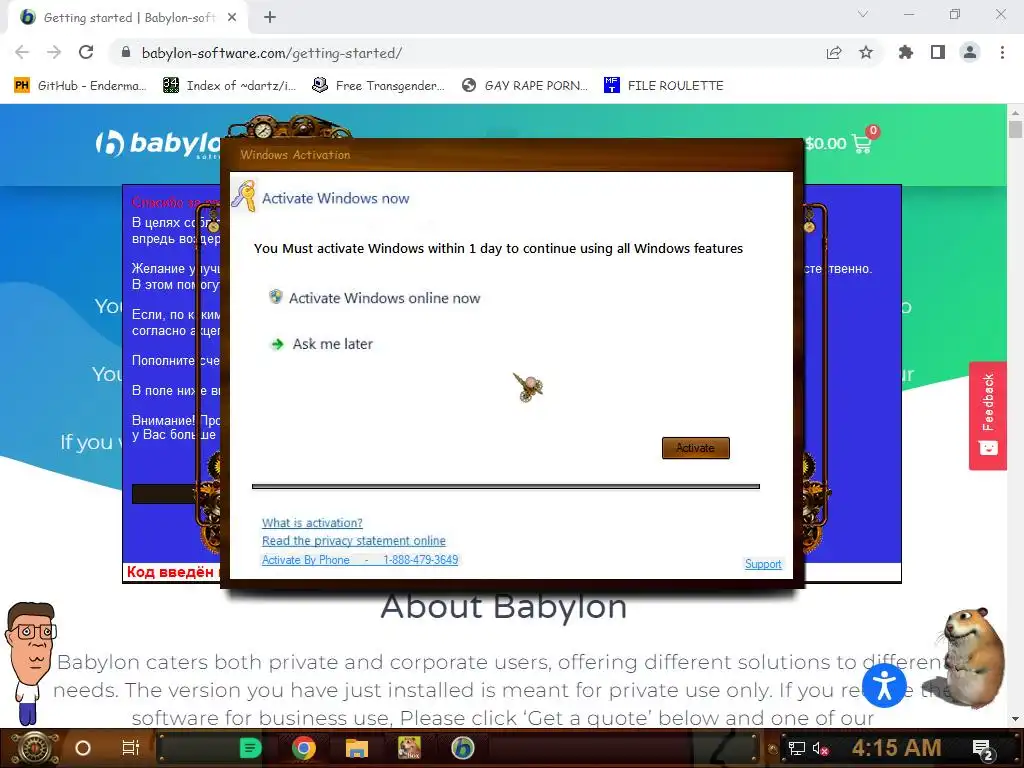The image size is (1024, 768).
Task: Open the steampunk Start button
Action: click(x=35, y=748)
